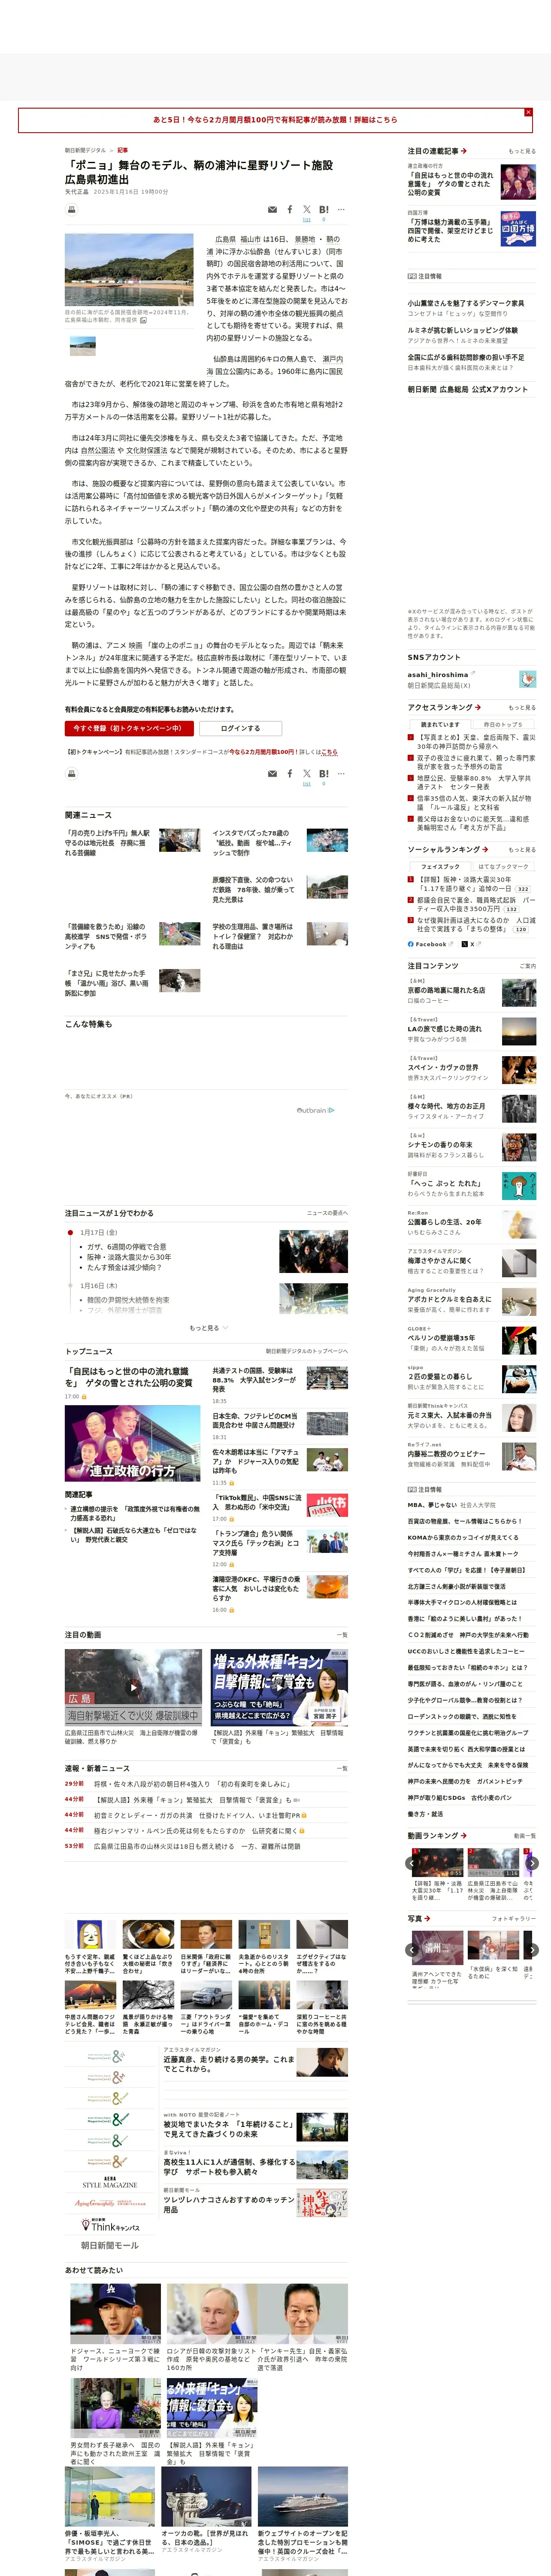X share icon below the registration buttons

(307, 774)
